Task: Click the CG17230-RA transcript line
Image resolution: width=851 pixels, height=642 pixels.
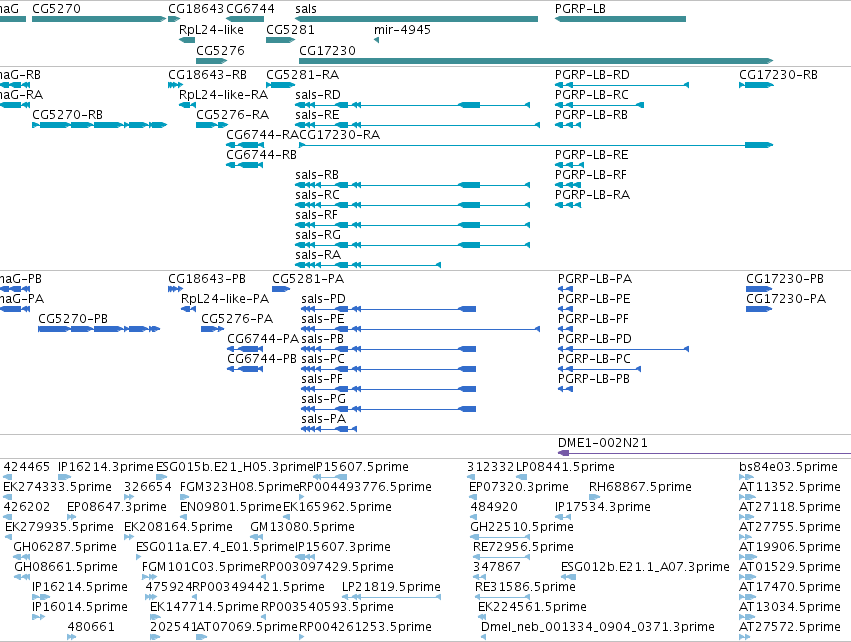Action: [536, 145]
